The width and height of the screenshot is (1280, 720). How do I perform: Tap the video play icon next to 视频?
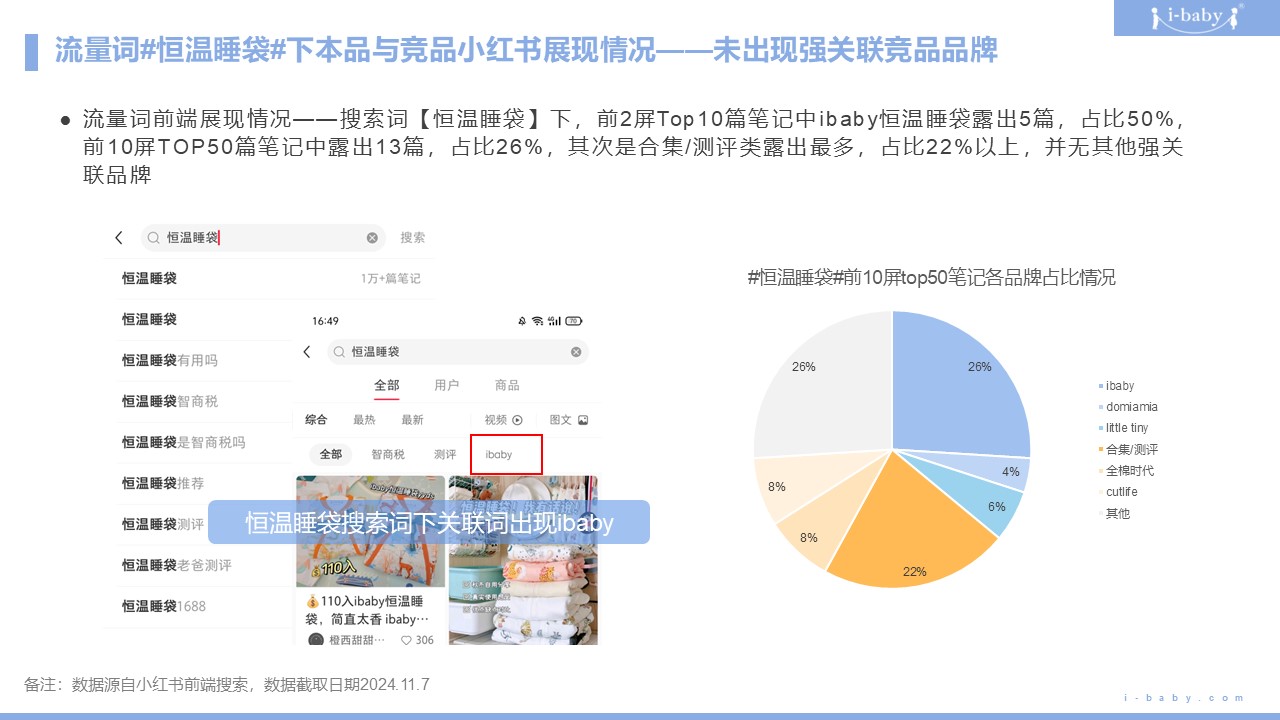pos(517,420)
